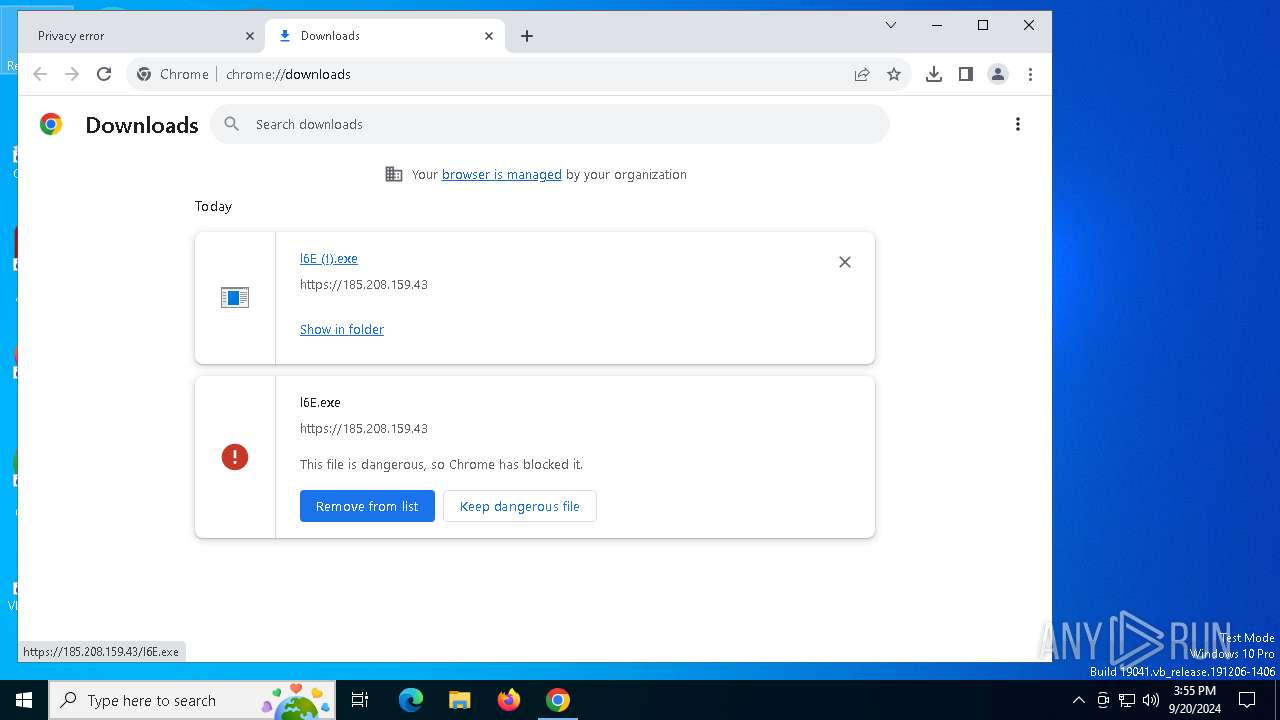Screen dimensions: 1280x720
Task: Open File Explorer from the taskbar
Action: pos(459,700)
